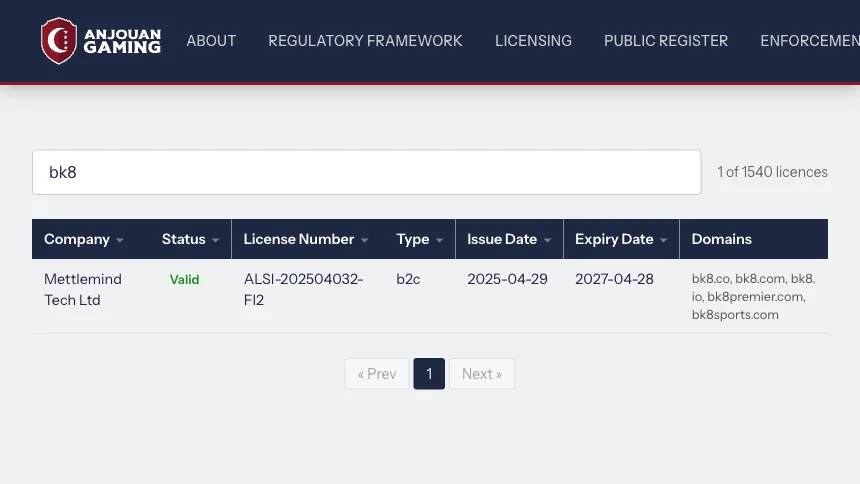The height and width of the screenshot is (484, 860).
Task: Click the issue date 2025-04-29
Action: [507, 279]
